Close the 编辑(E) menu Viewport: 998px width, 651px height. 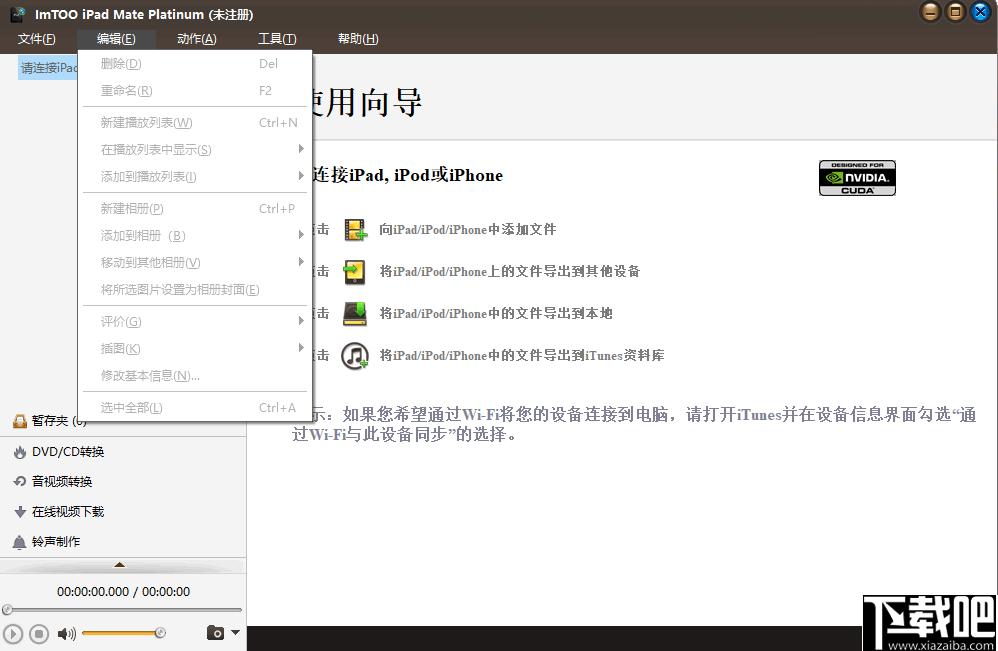[116, 39]
